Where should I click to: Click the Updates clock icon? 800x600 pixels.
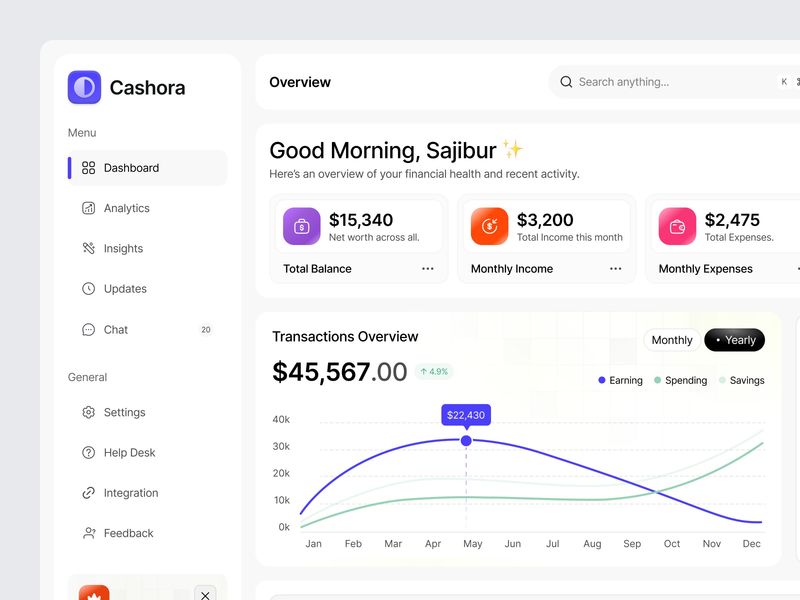click(x=88, y=289)
